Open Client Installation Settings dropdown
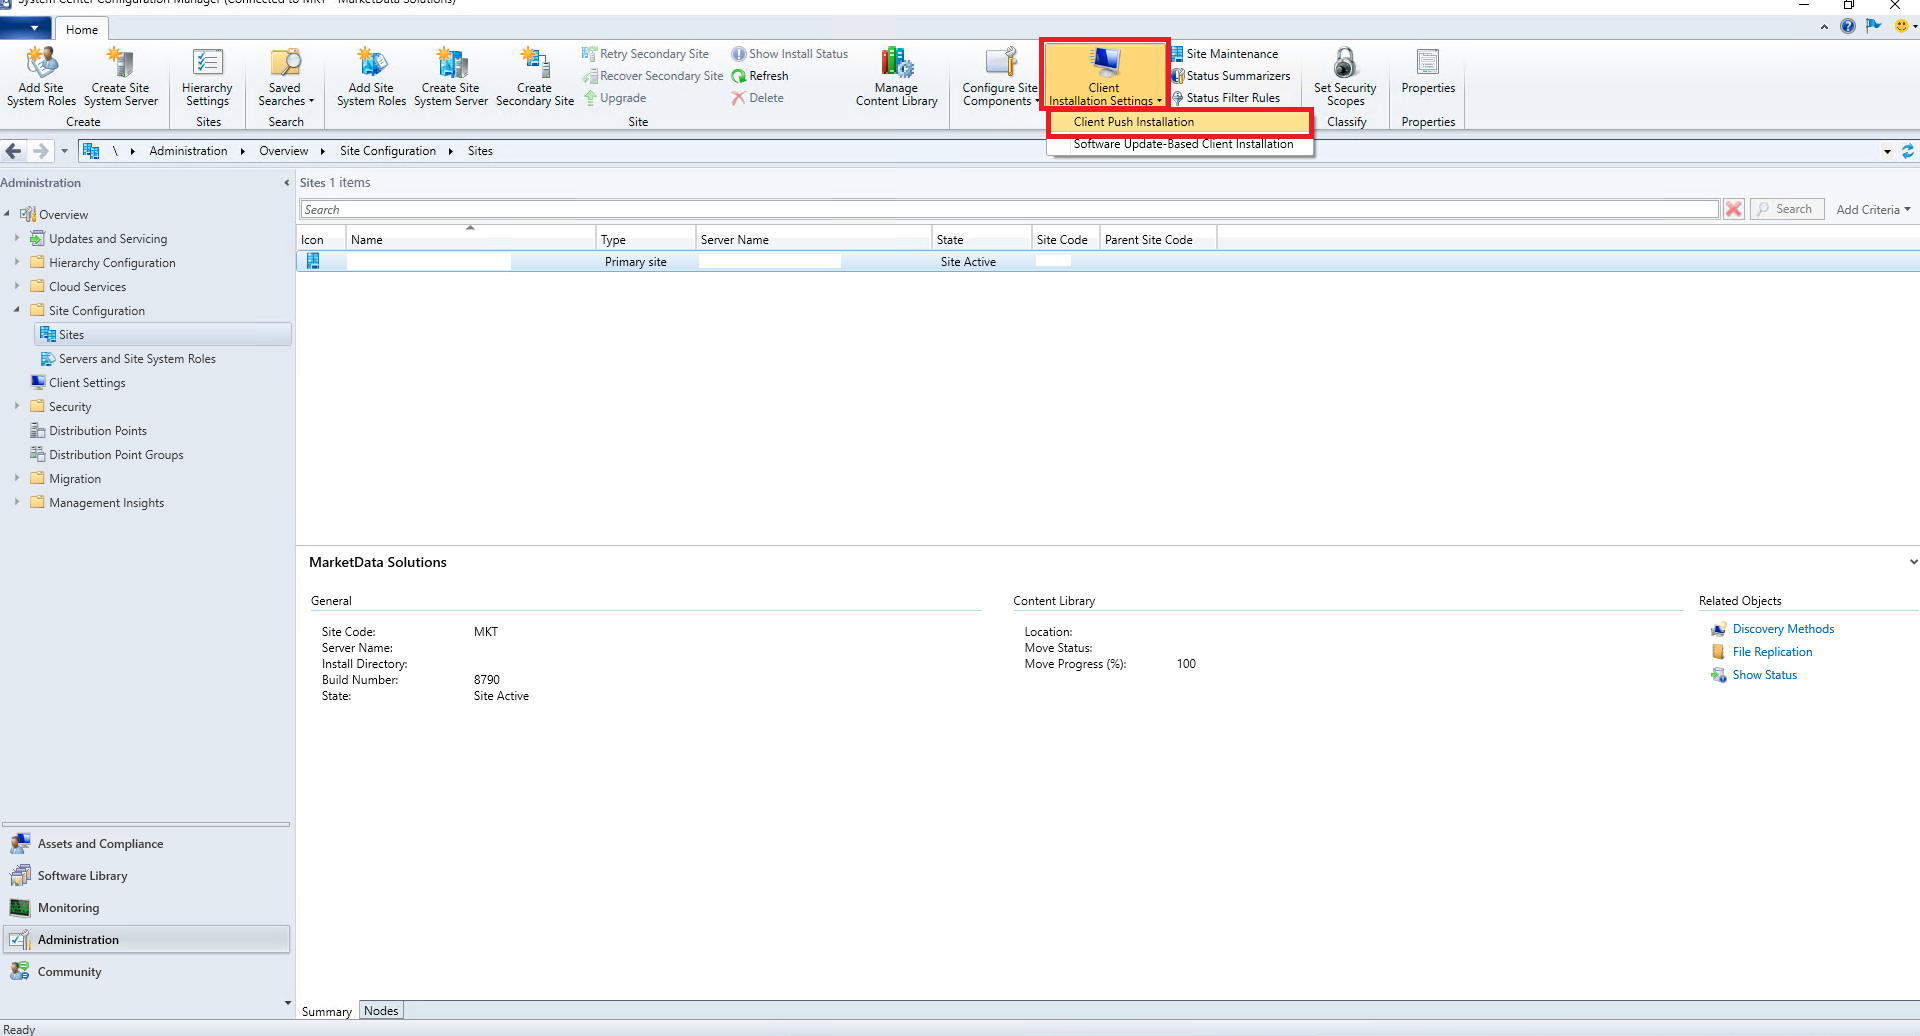 pos(1105,77)
